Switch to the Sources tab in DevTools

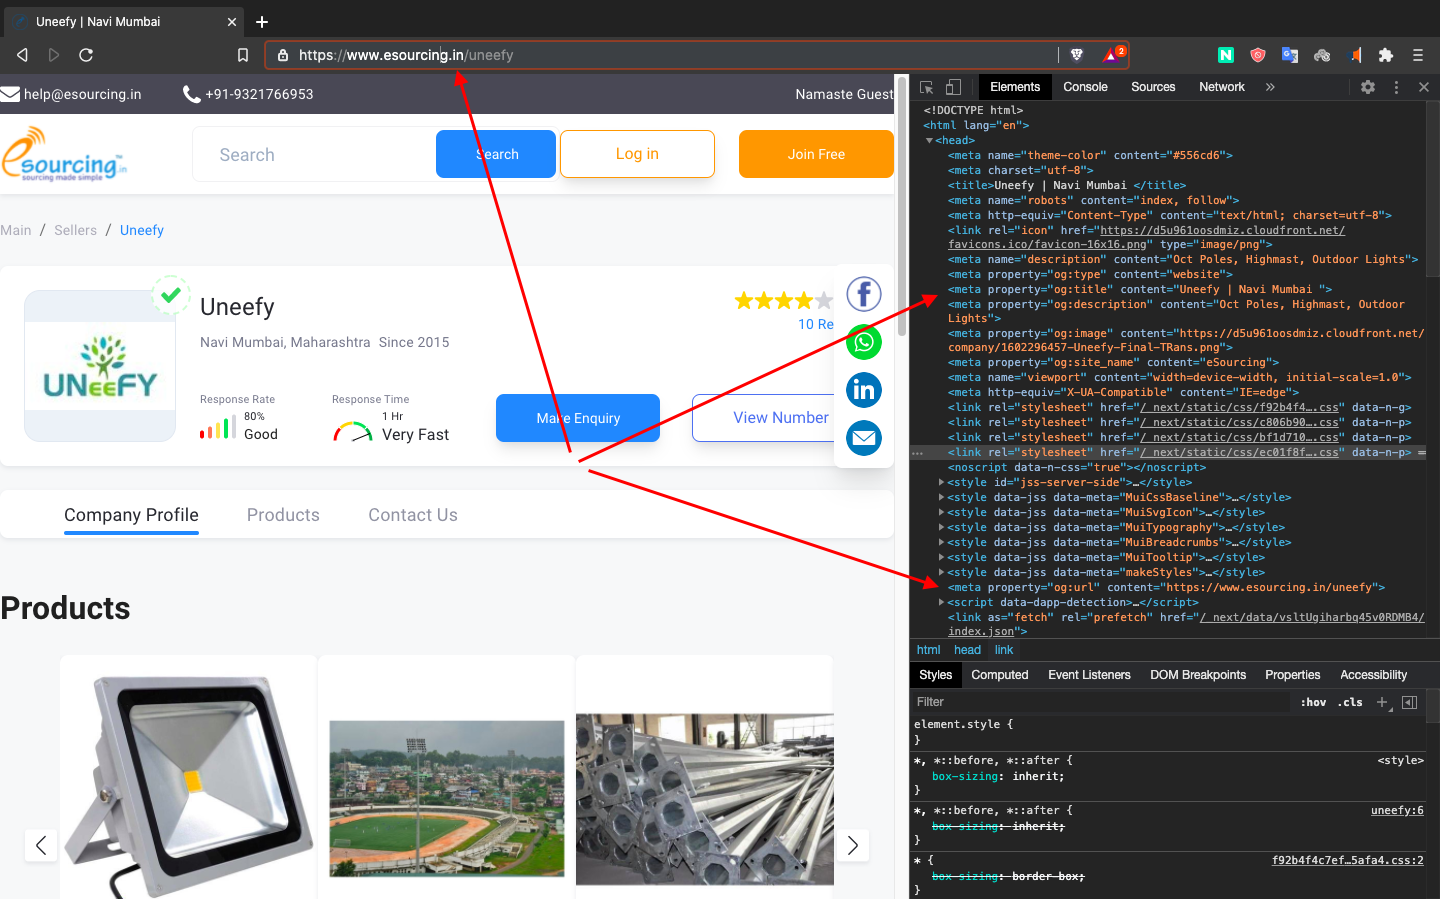(1153, 87)
